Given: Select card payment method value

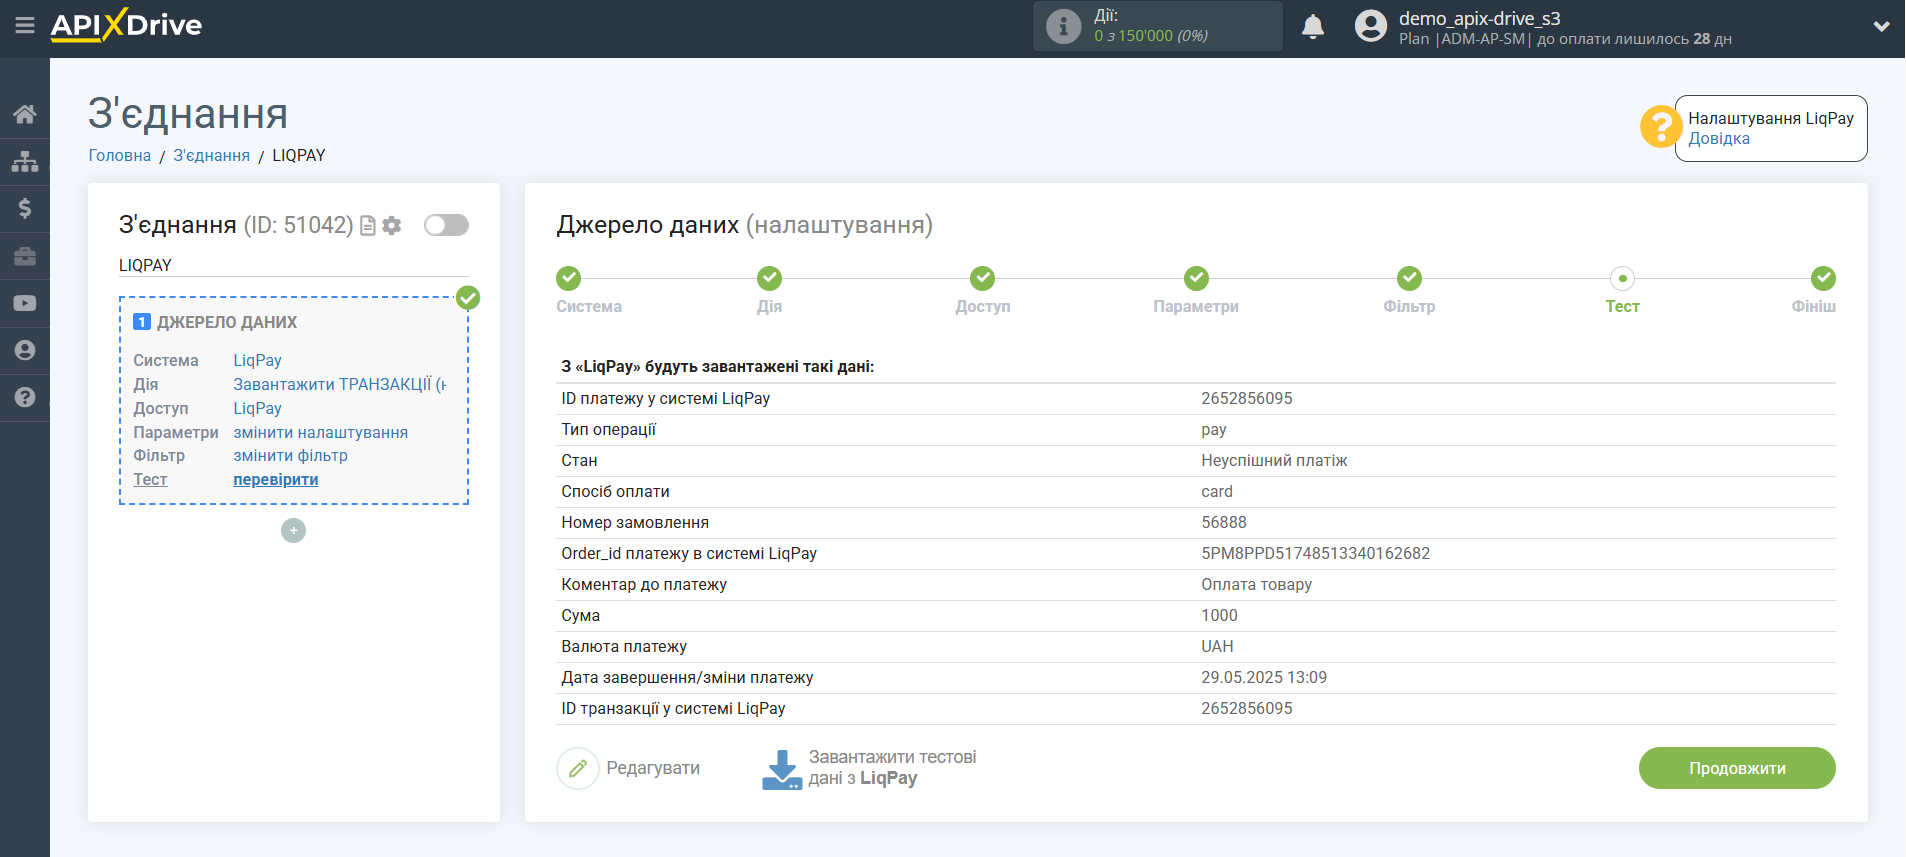Looking at the screenshot, I should [x=1217, y=491].
